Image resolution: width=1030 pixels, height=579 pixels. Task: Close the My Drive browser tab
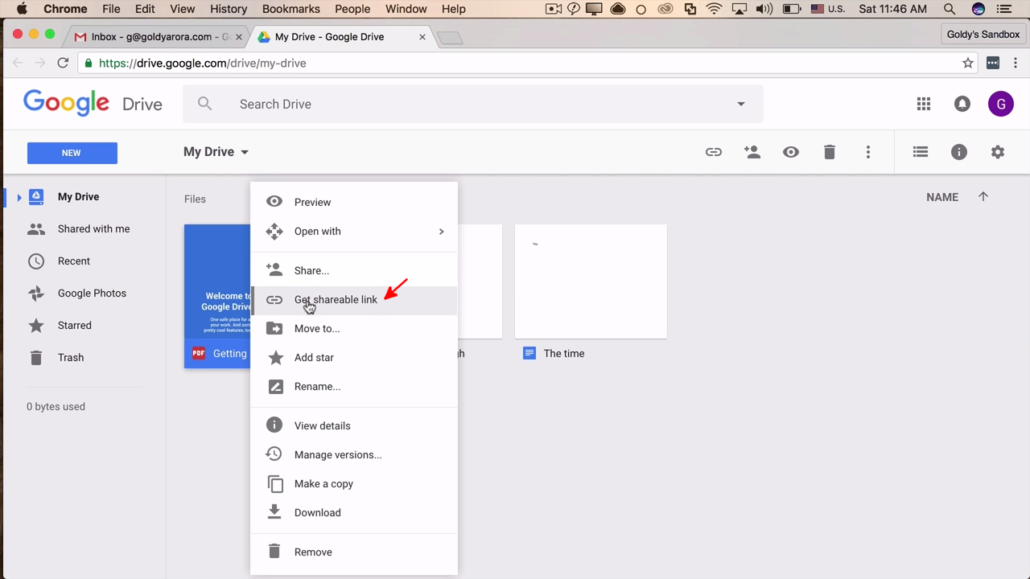pos(422,37)
